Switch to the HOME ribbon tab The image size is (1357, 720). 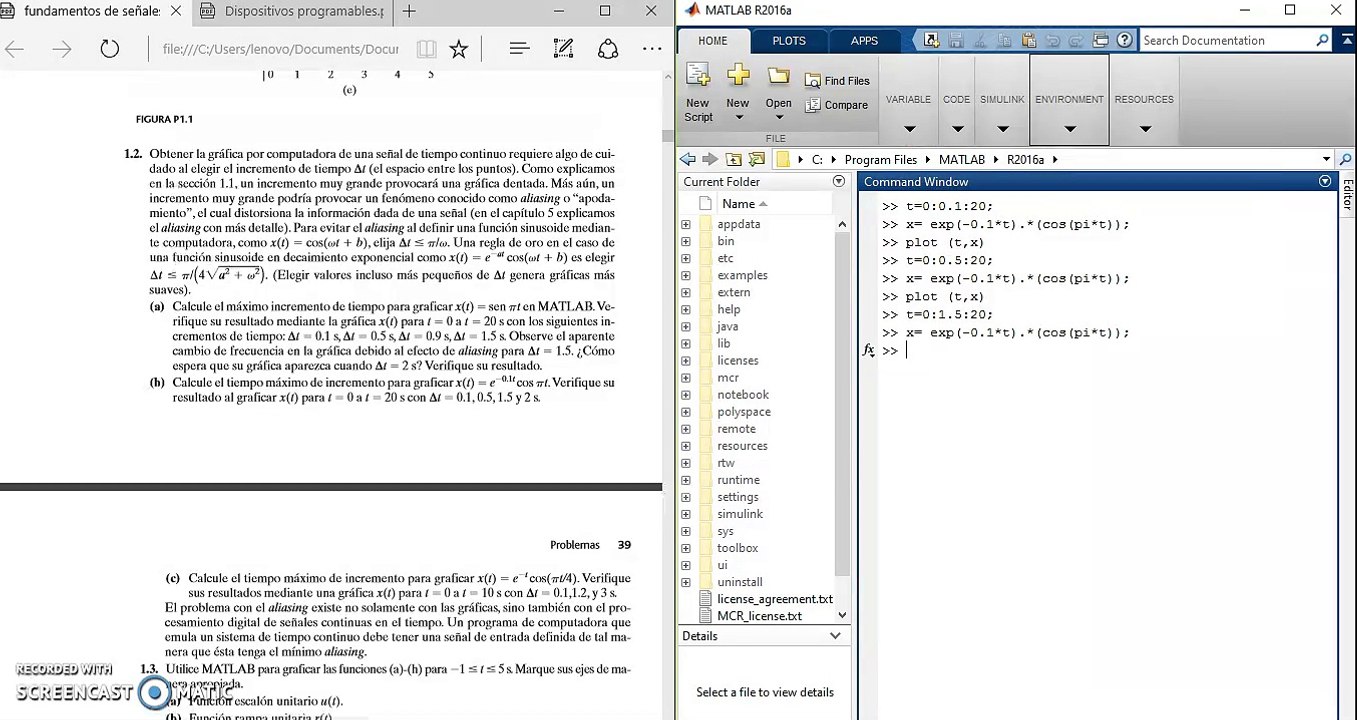pos(713,41)
